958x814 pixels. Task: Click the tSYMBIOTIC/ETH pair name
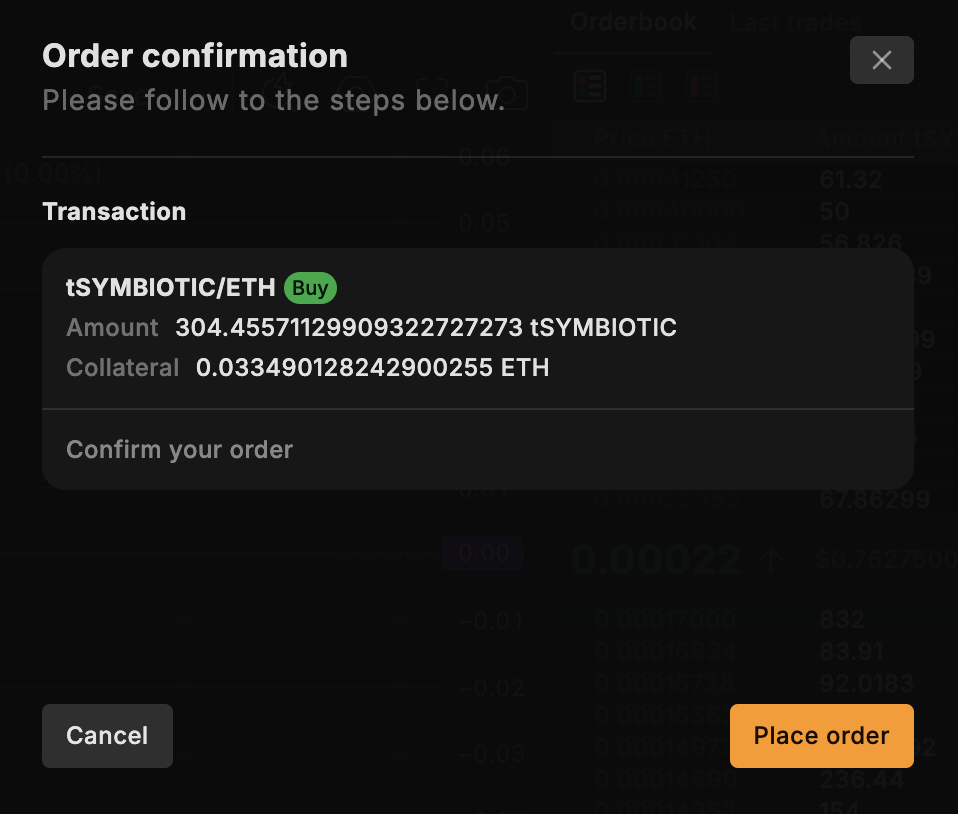coord(170,288)
